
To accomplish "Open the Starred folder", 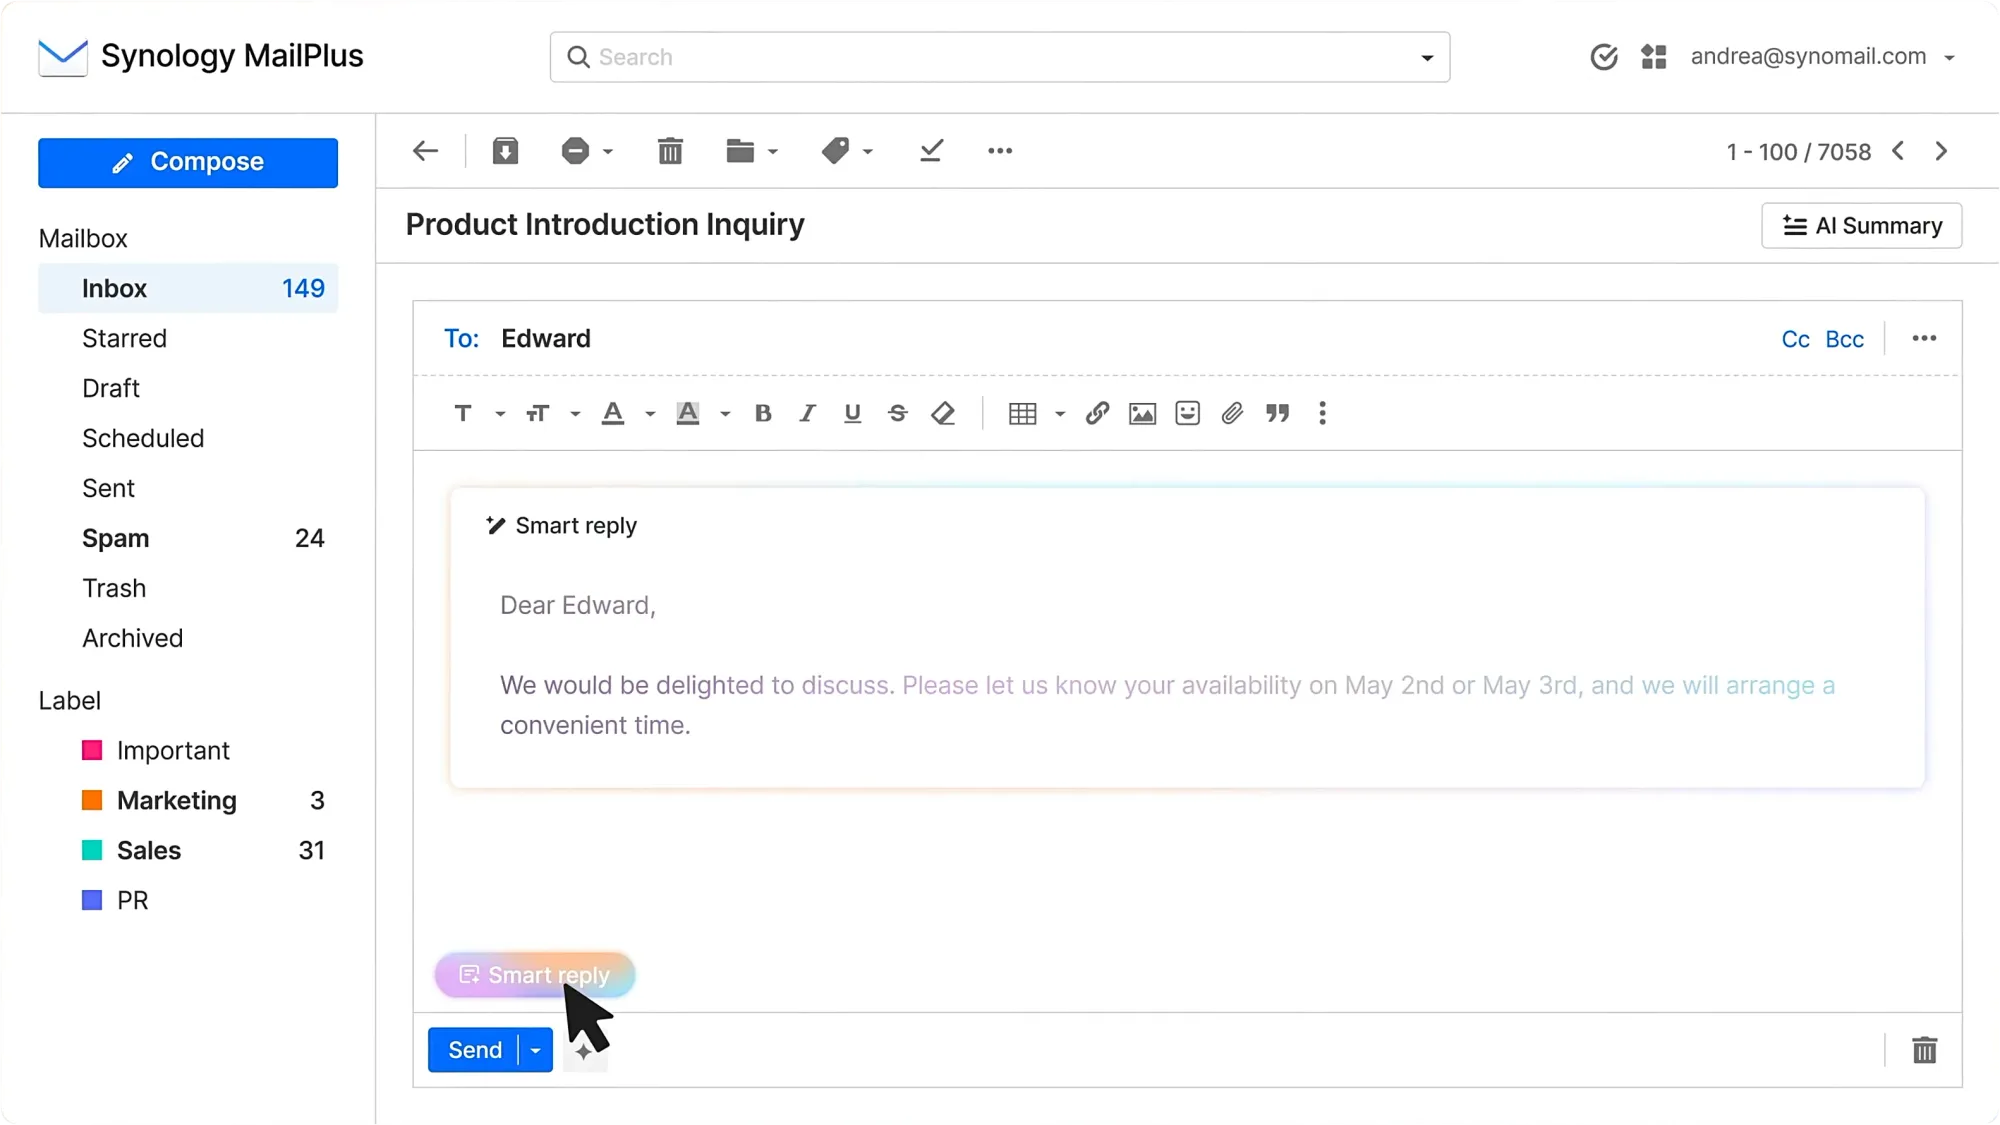I will pos(188,338).
